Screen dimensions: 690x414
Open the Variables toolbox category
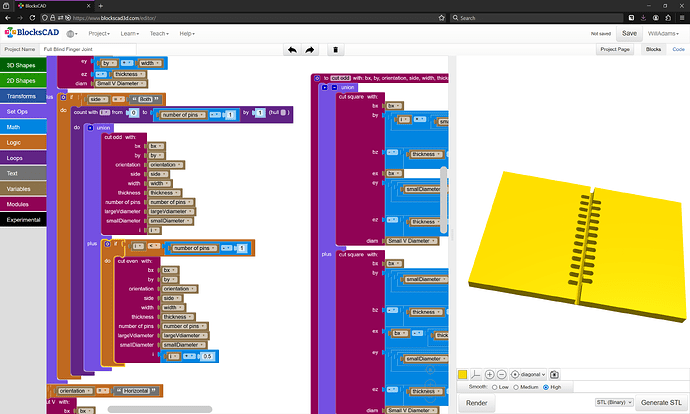click(x=23, y=189)
